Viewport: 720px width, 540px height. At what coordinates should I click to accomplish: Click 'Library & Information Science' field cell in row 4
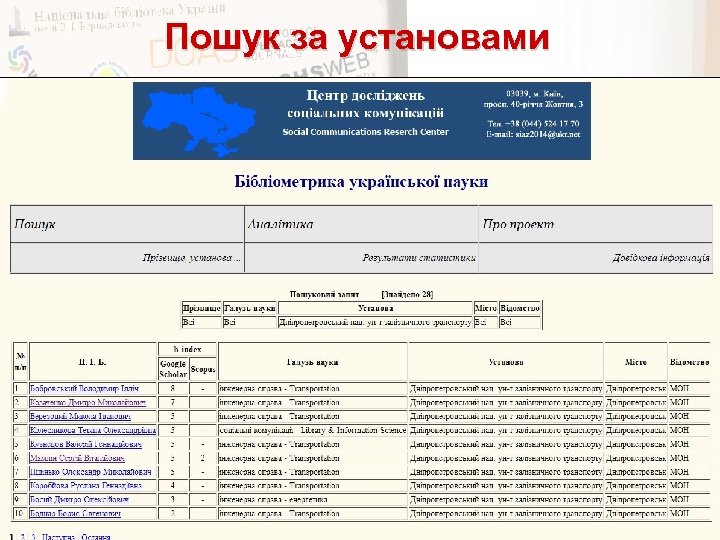(313, 430)
